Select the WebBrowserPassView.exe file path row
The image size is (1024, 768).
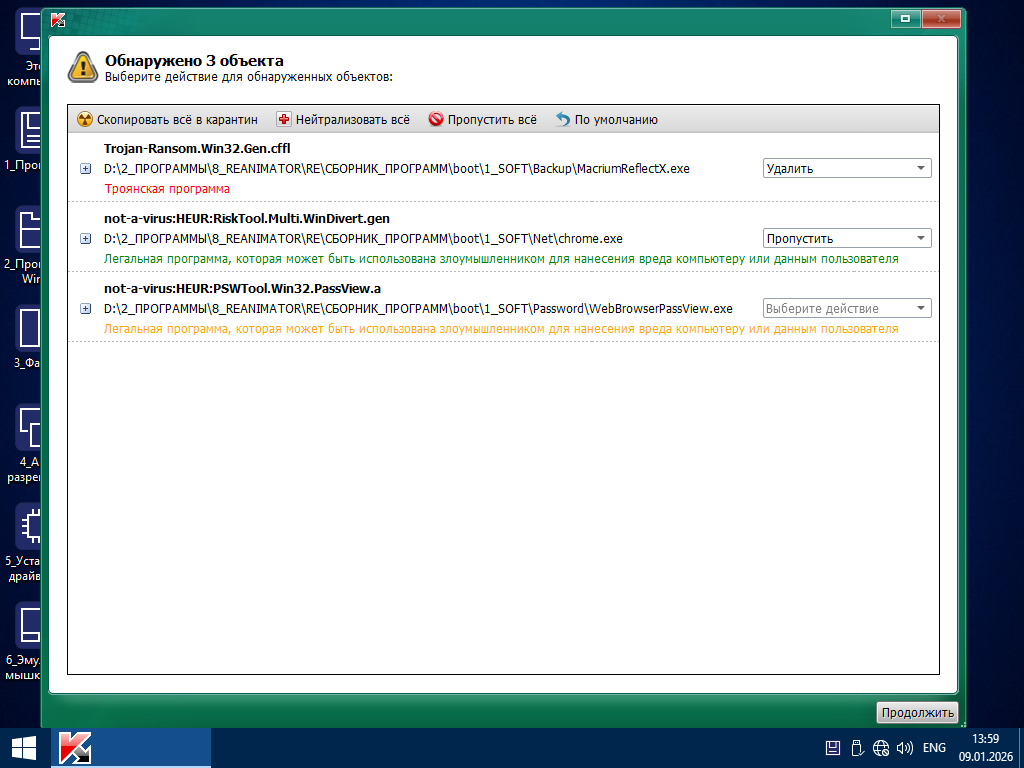tap(418, 309)
